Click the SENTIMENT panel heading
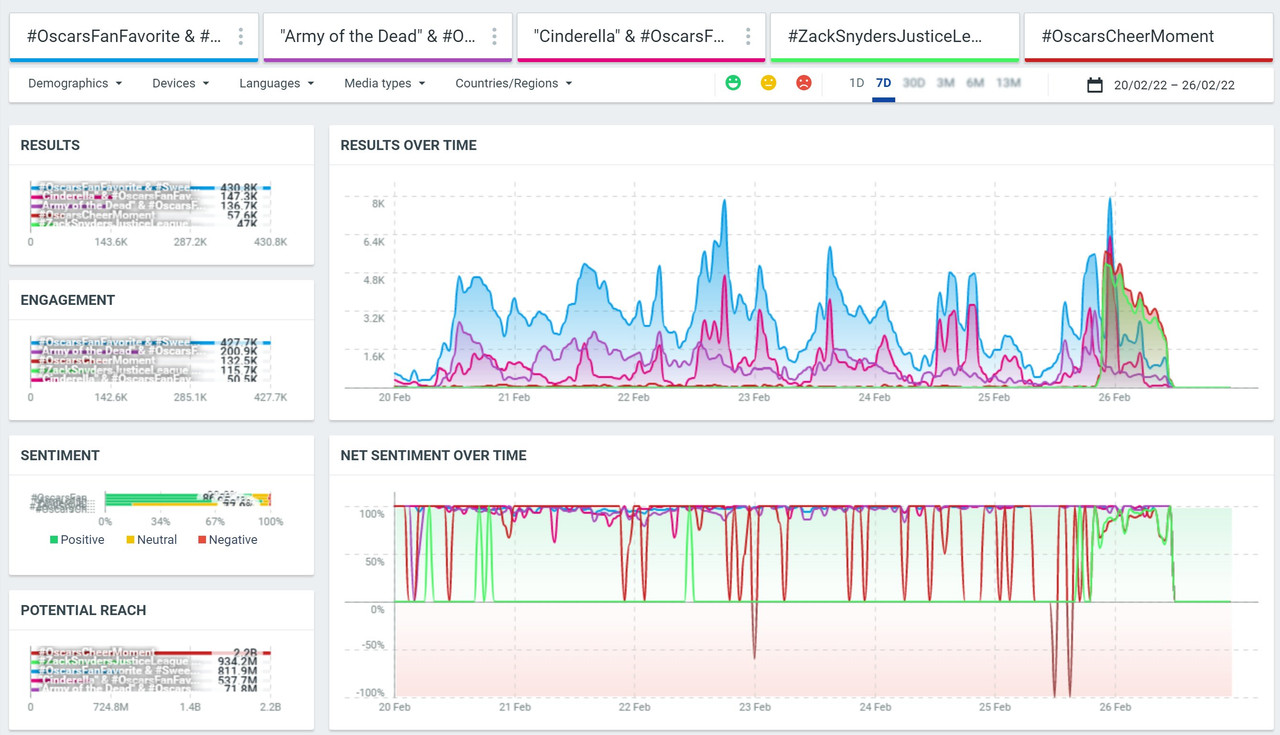The width and height of the screenshot is (1280, 735). [x=60, y=455]
